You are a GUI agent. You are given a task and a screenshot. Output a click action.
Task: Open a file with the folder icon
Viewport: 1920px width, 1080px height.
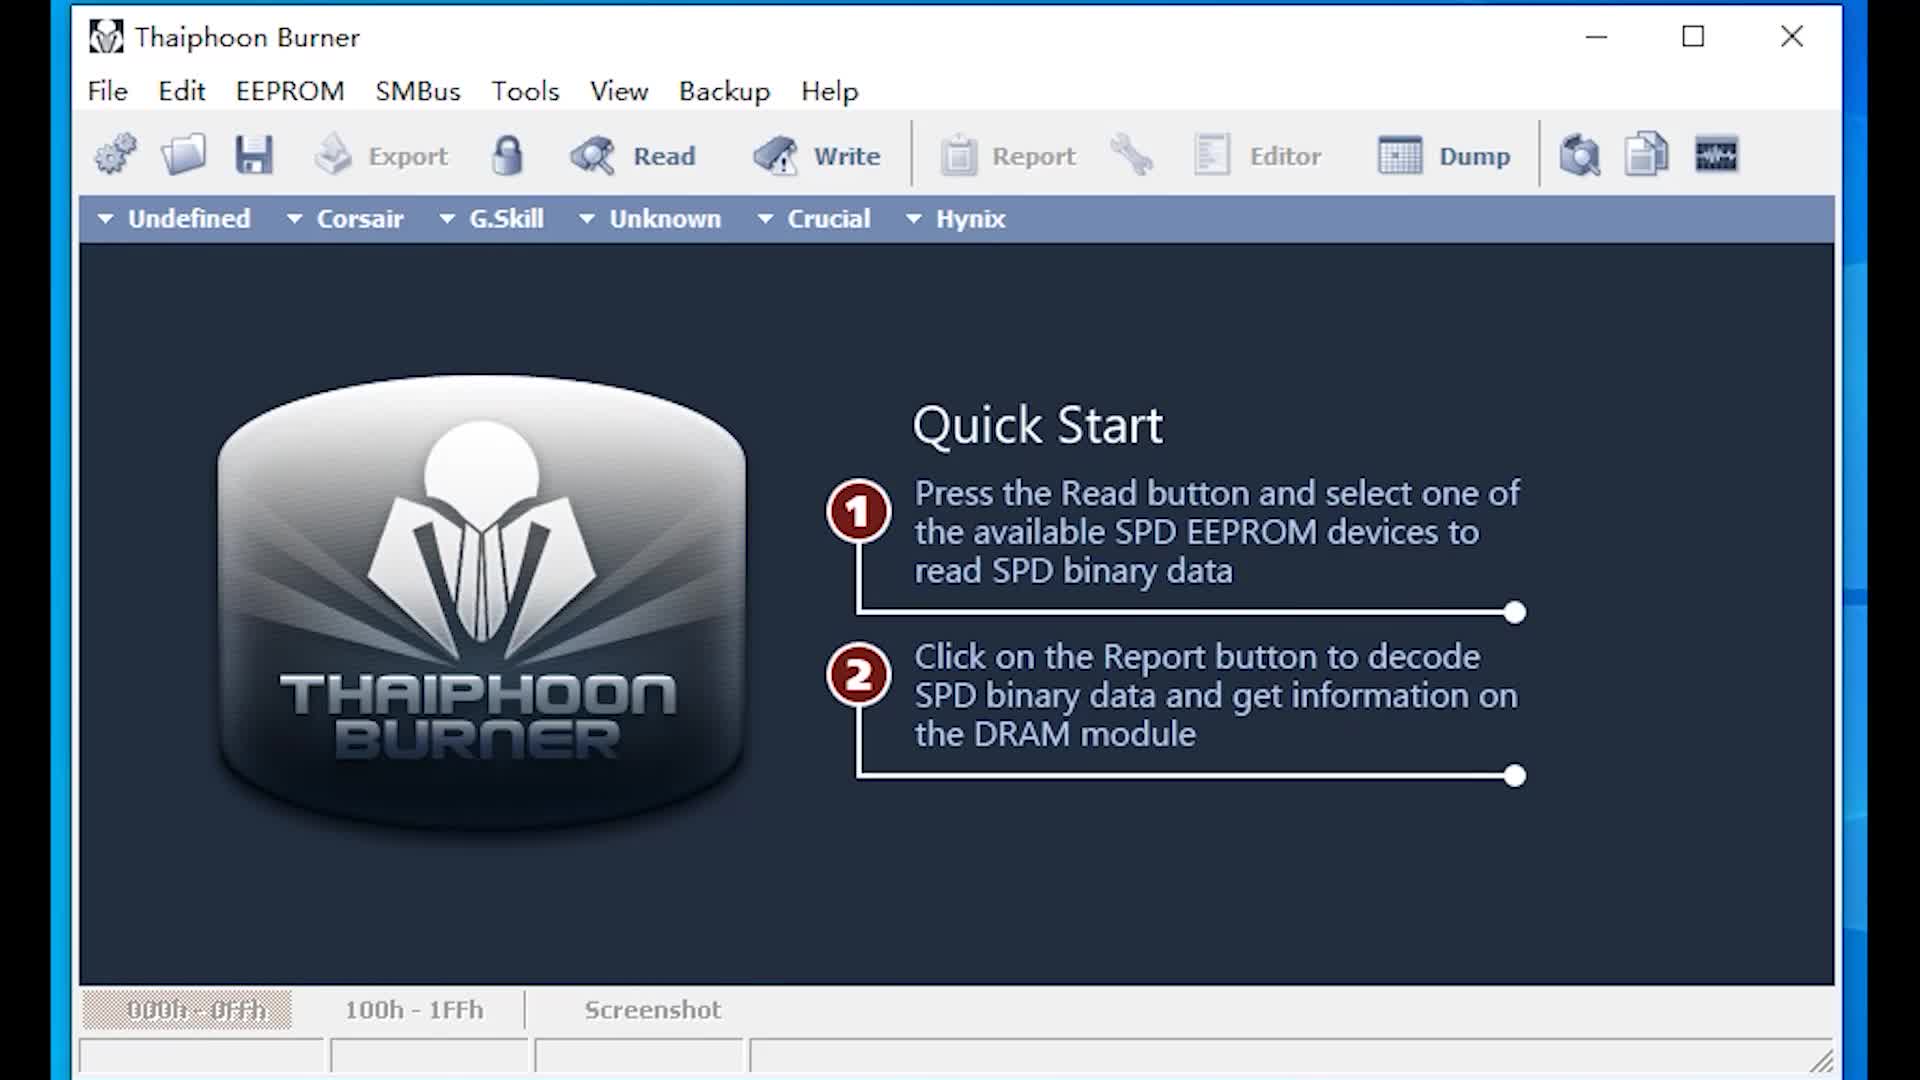click(184, 155)
